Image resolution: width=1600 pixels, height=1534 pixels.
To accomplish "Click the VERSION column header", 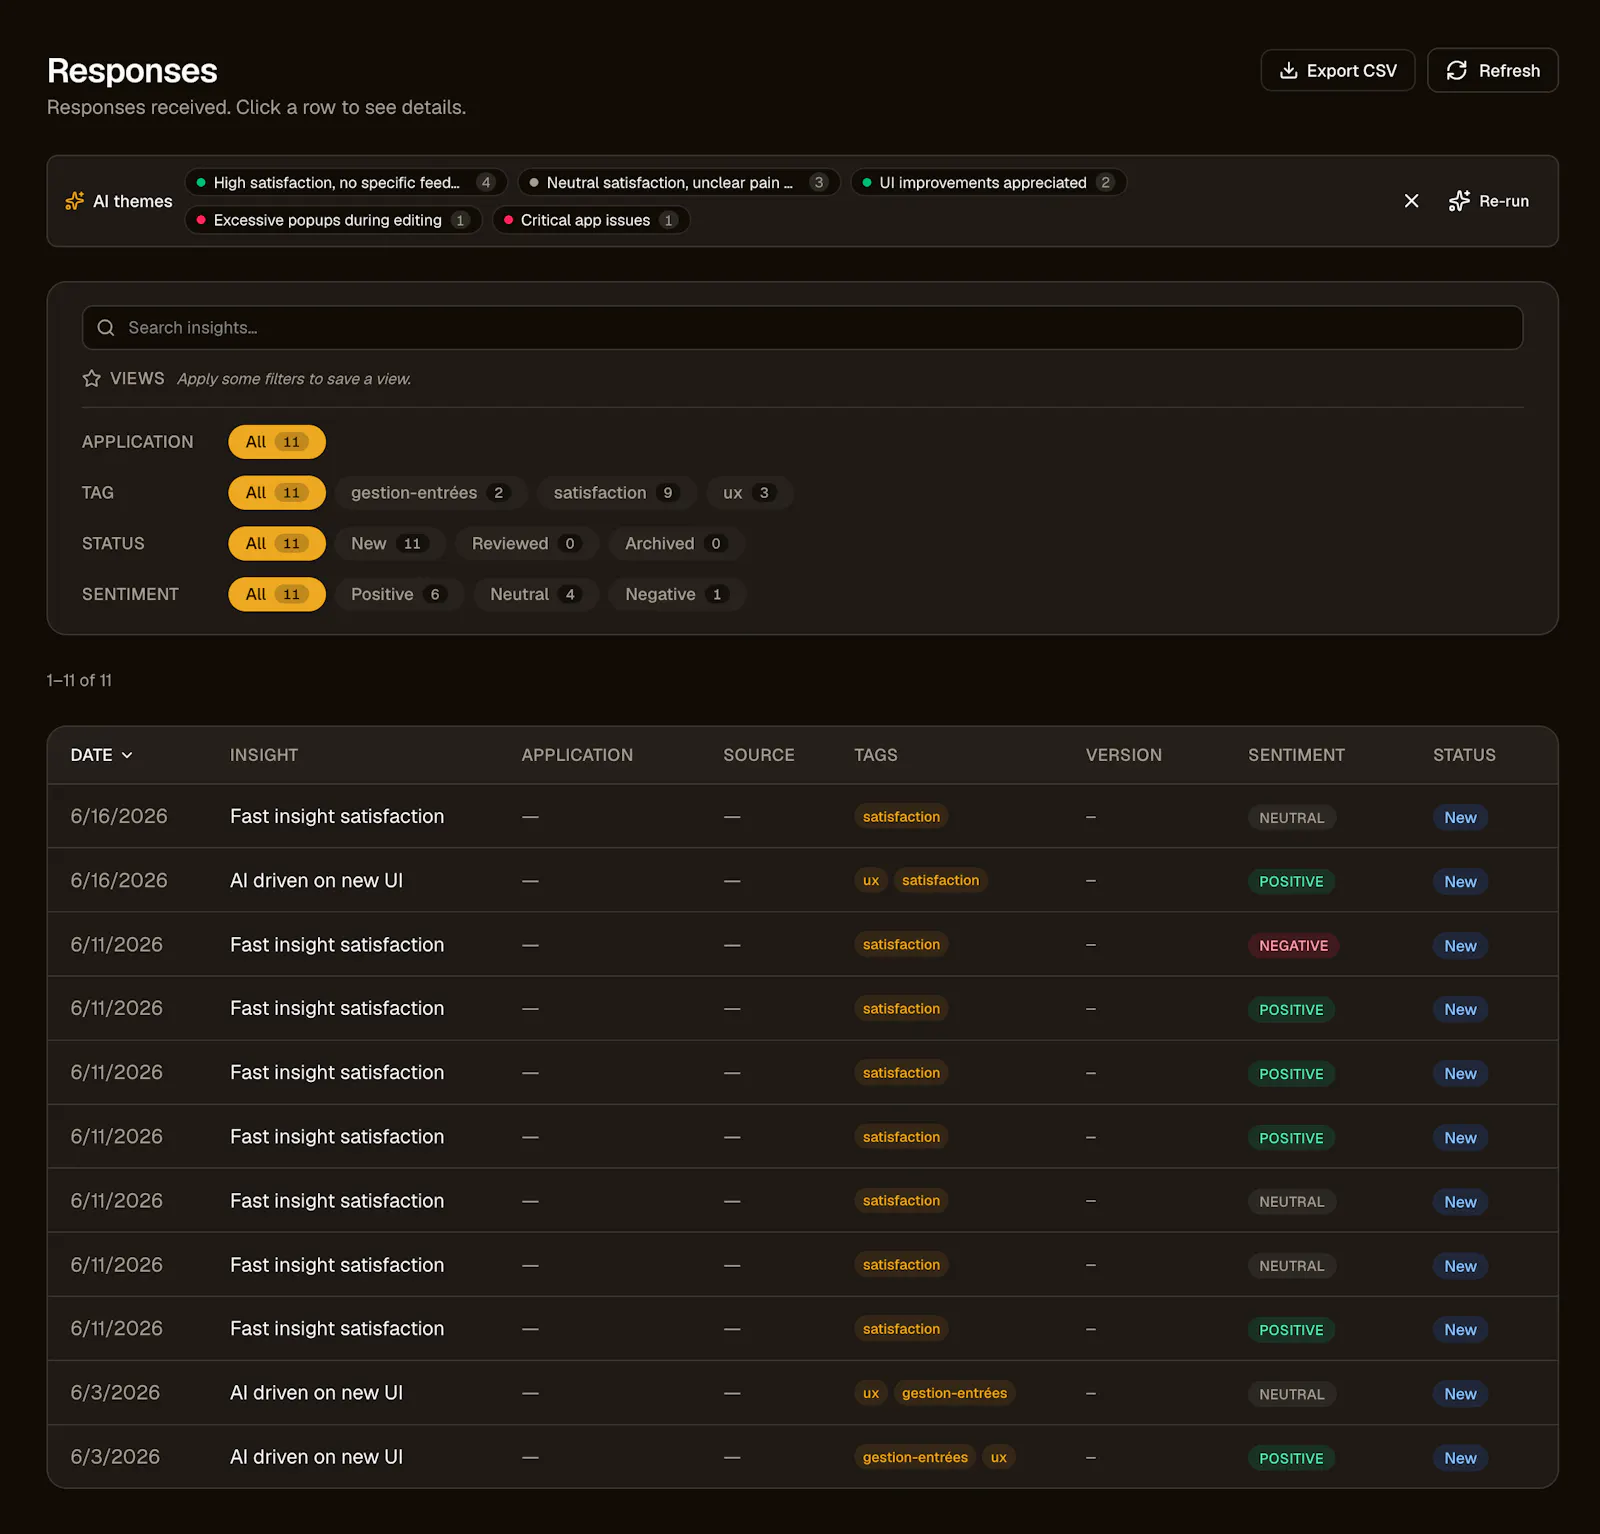I will tap(1124, 755).
